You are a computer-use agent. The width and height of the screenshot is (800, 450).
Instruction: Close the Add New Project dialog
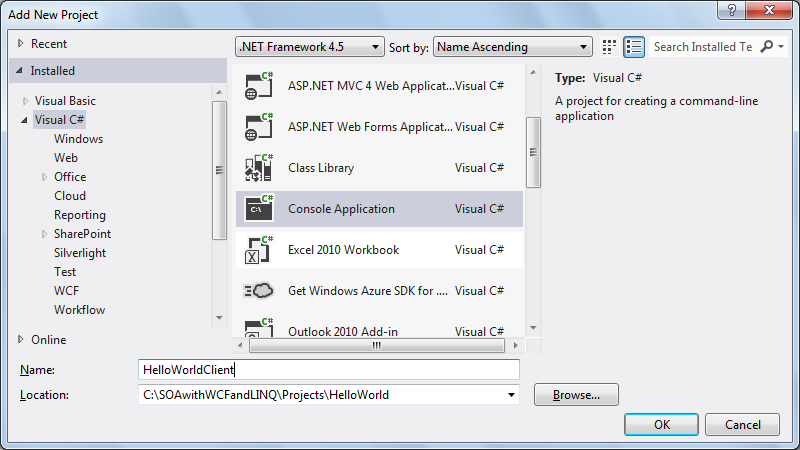tap(769, 10)
